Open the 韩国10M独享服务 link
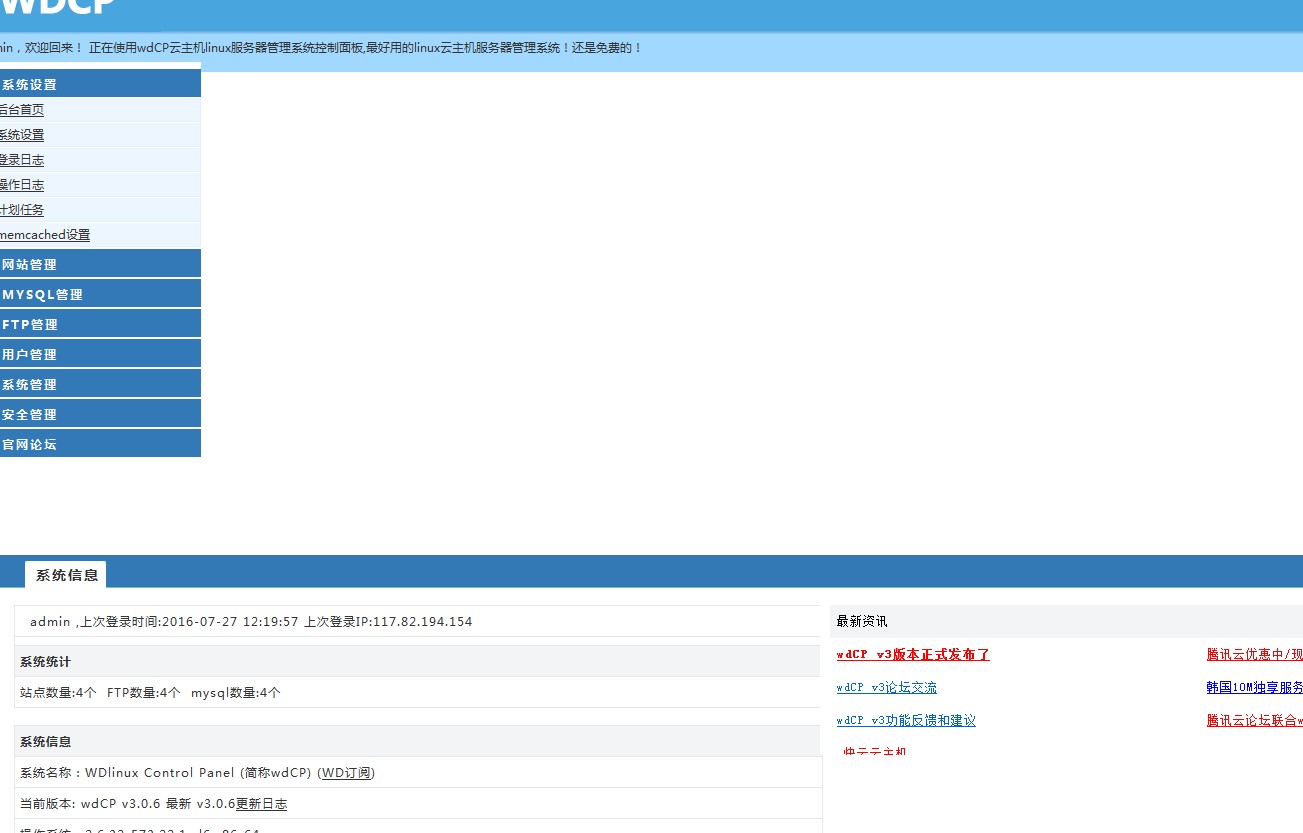 pos(1254,688)
